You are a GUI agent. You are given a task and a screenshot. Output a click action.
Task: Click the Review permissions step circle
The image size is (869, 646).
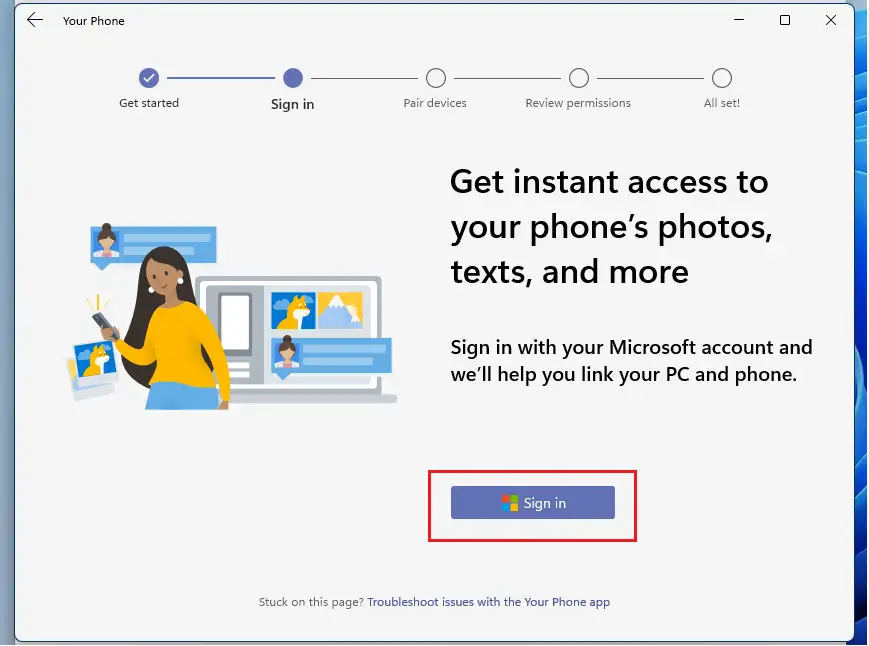(x=579, y=78)
